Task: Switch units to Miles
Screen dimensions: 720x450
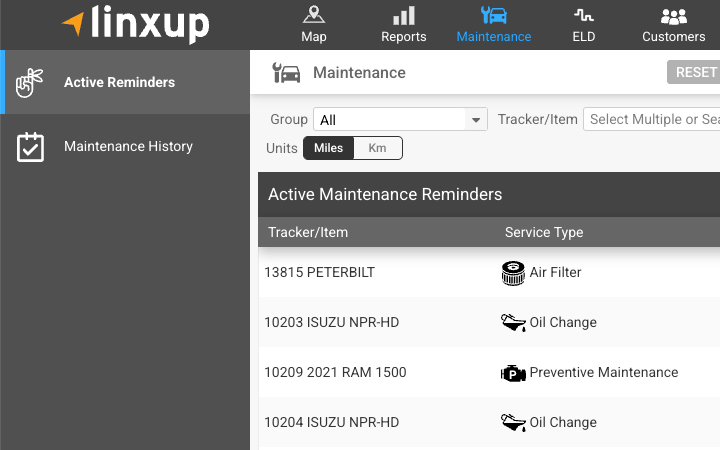Action: [328, 148]
